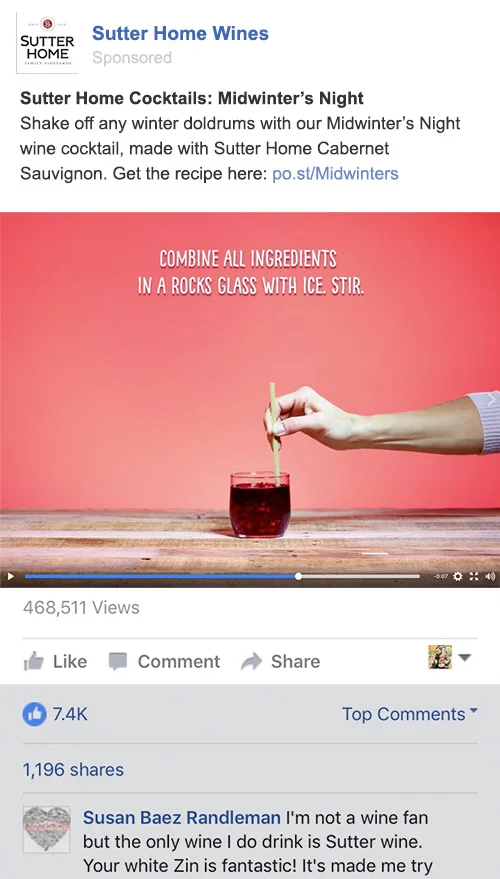This screenshot has height=879, width=500.
Task: Click the blue 7.4K reactions icon
Action: [34, 714]
